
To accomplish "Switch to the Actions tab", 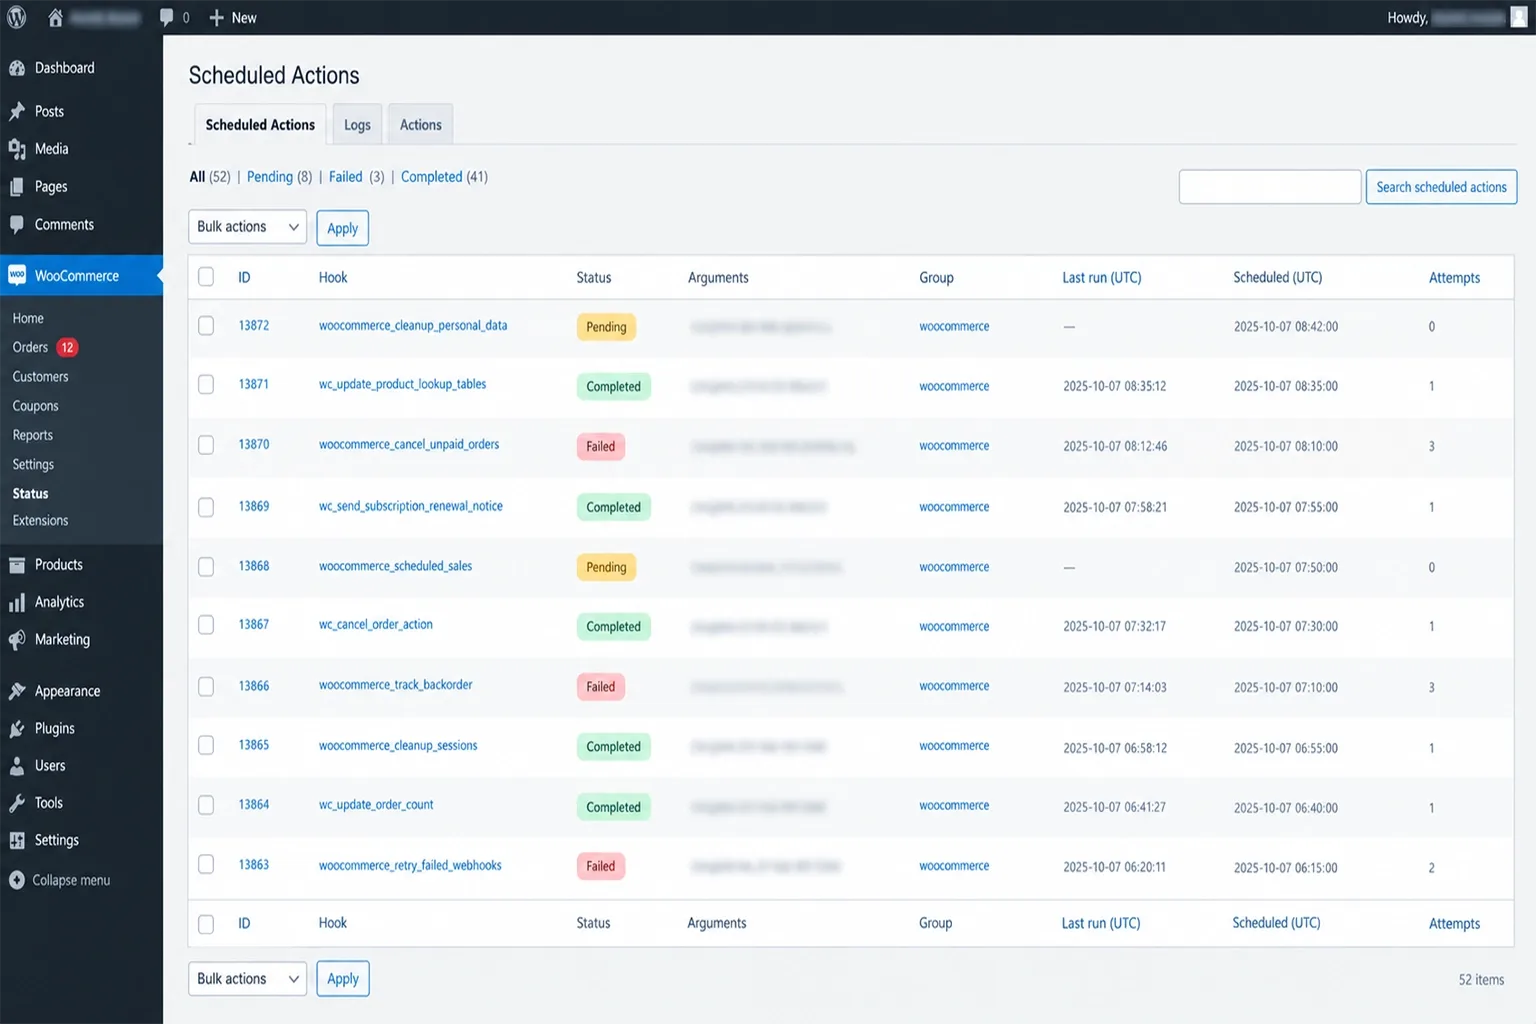I will point(420,125).
